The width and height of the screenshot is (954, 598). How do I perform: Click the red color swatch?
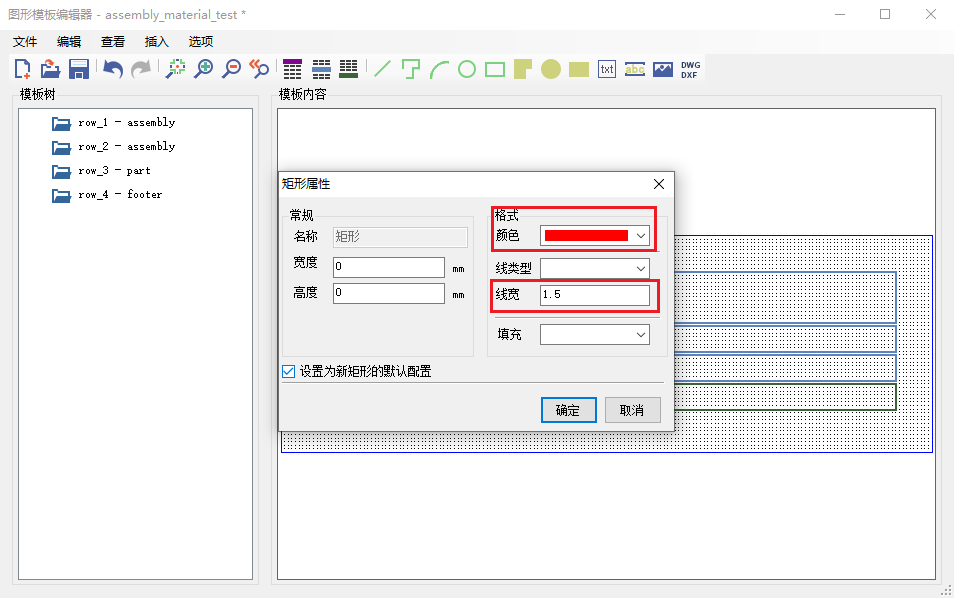click(586, 235)
